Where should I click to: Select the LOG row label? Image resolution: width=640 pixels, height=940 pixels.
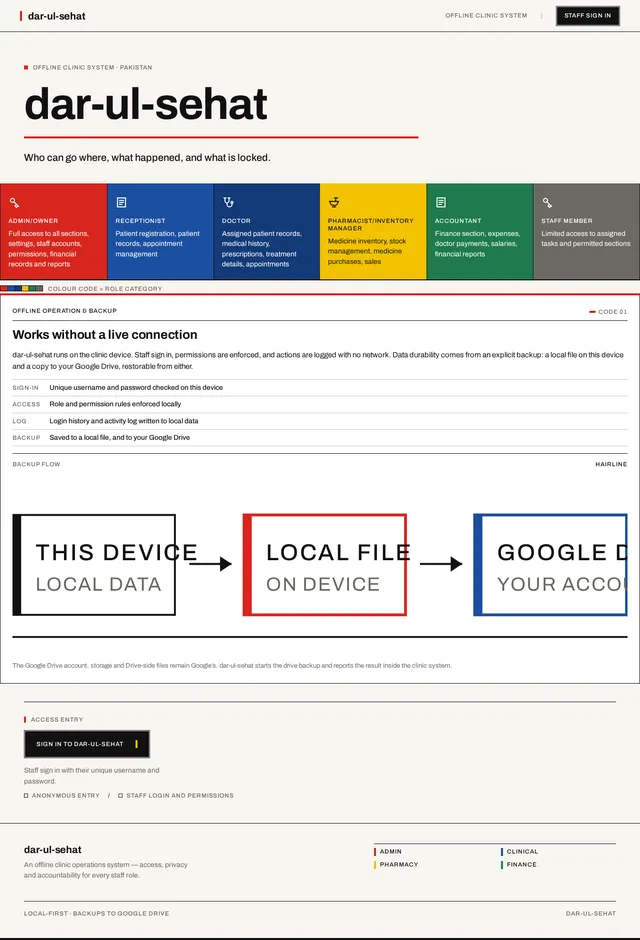[x=19, y=421]
